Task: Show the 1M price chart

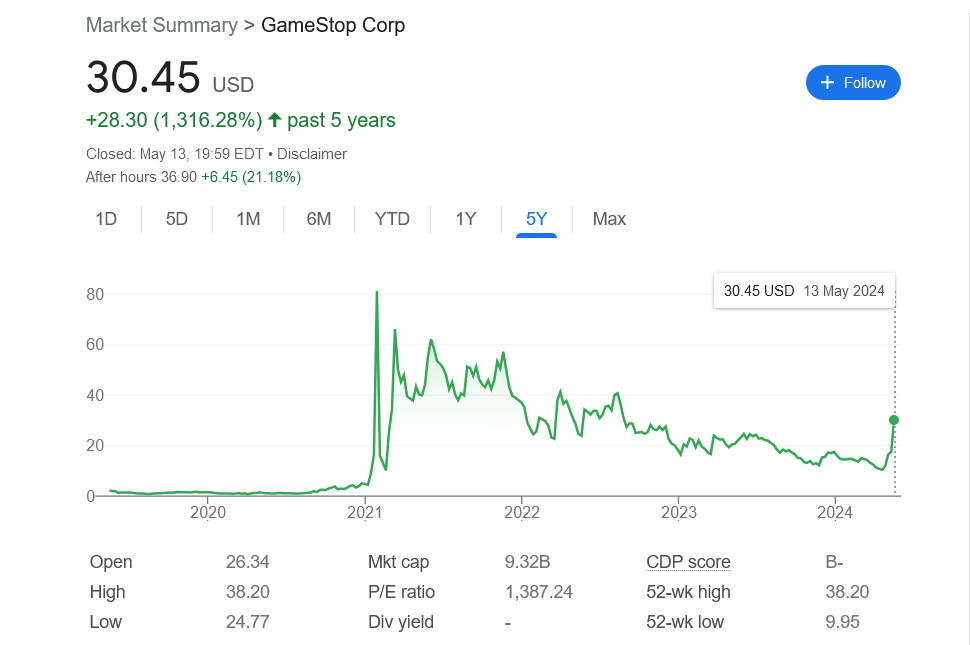Action: pos(248,219)
